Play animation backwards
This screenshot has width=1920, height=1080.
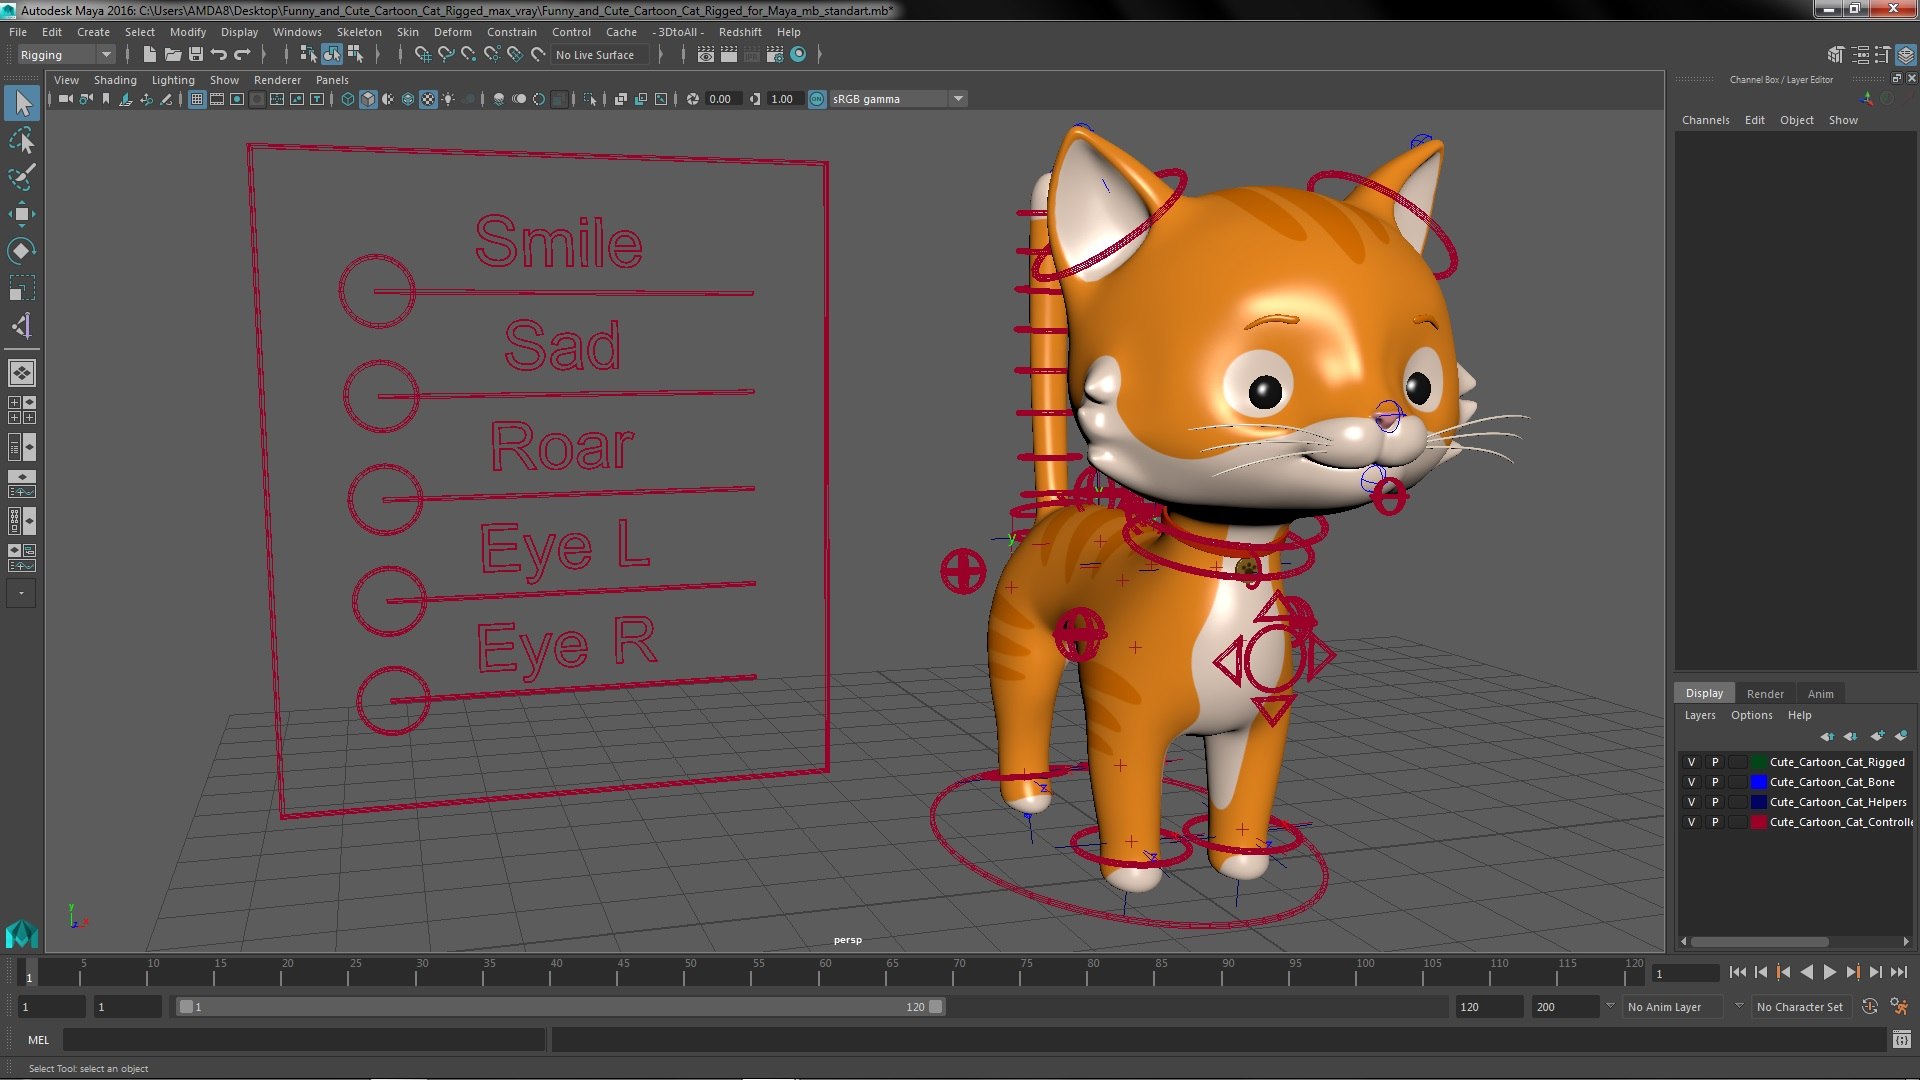coord(1806,972)
